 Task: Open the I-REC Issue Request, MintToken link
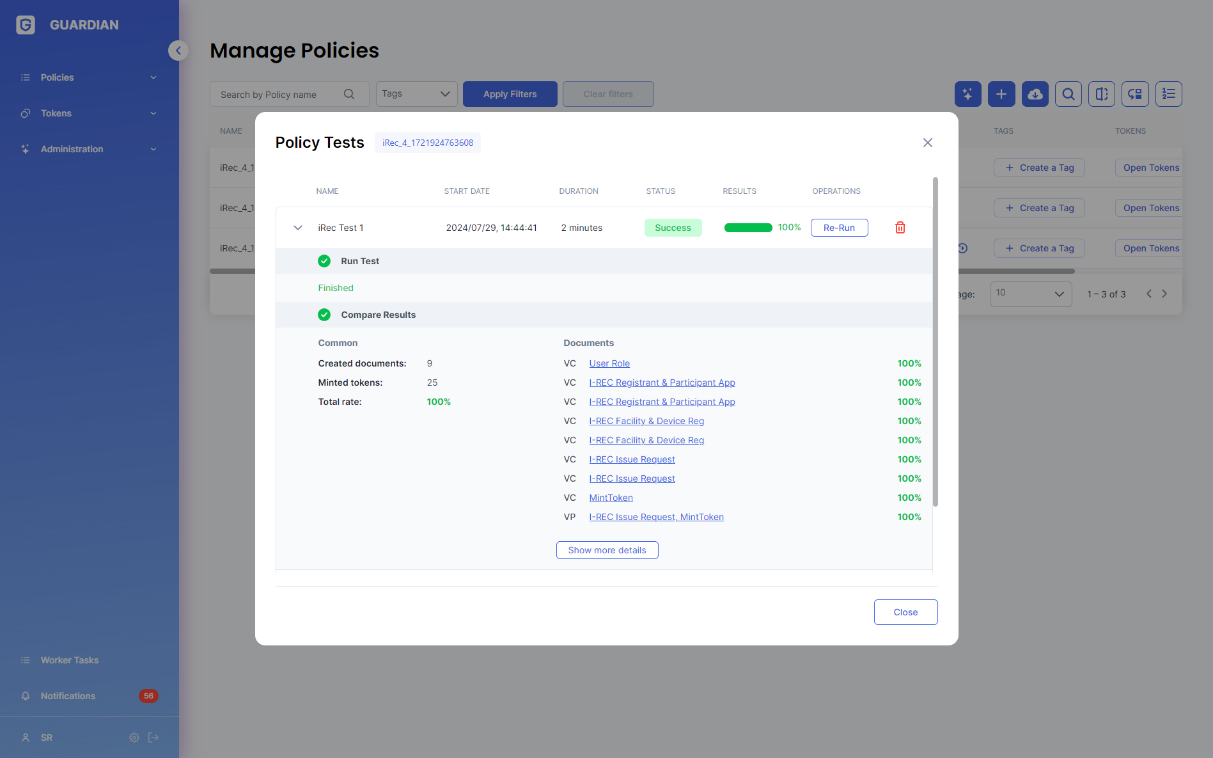tap(656, 517)
